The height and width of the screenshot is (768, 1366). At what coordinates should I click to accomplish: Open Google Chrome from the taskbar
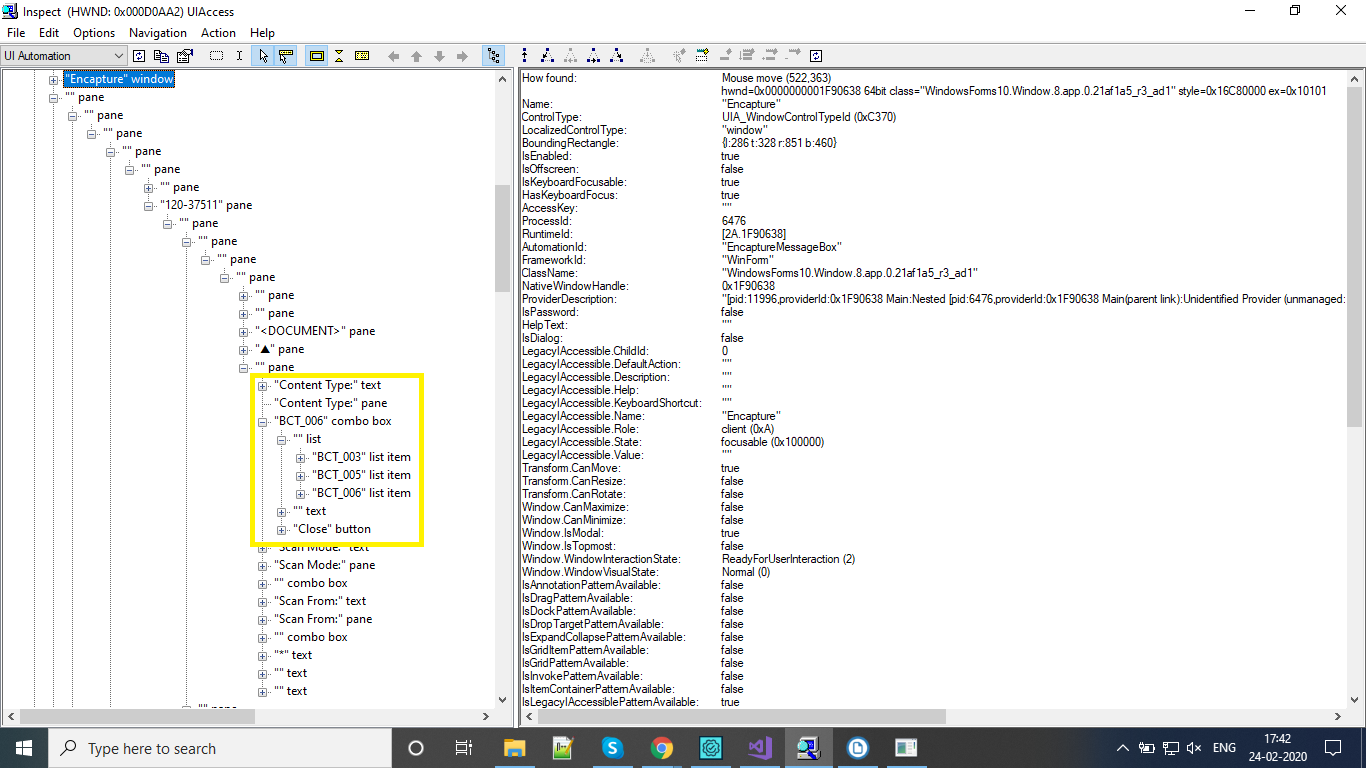(x=662, y=747)
